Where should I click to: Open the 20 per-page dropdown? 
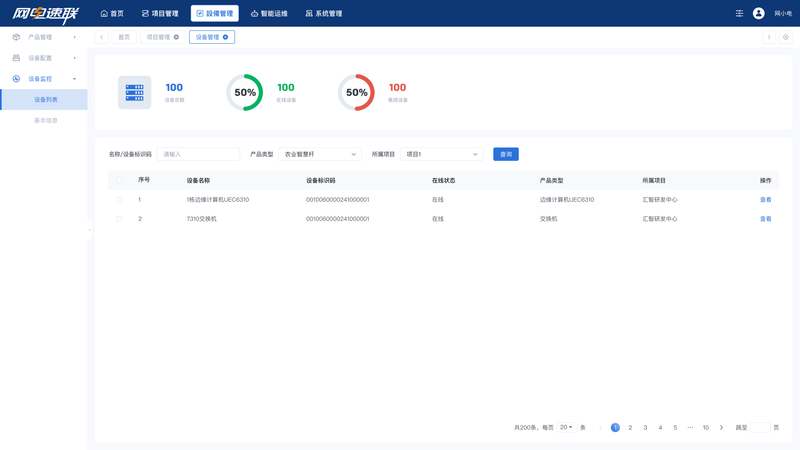pyautogui.click(x=566, y=428)
